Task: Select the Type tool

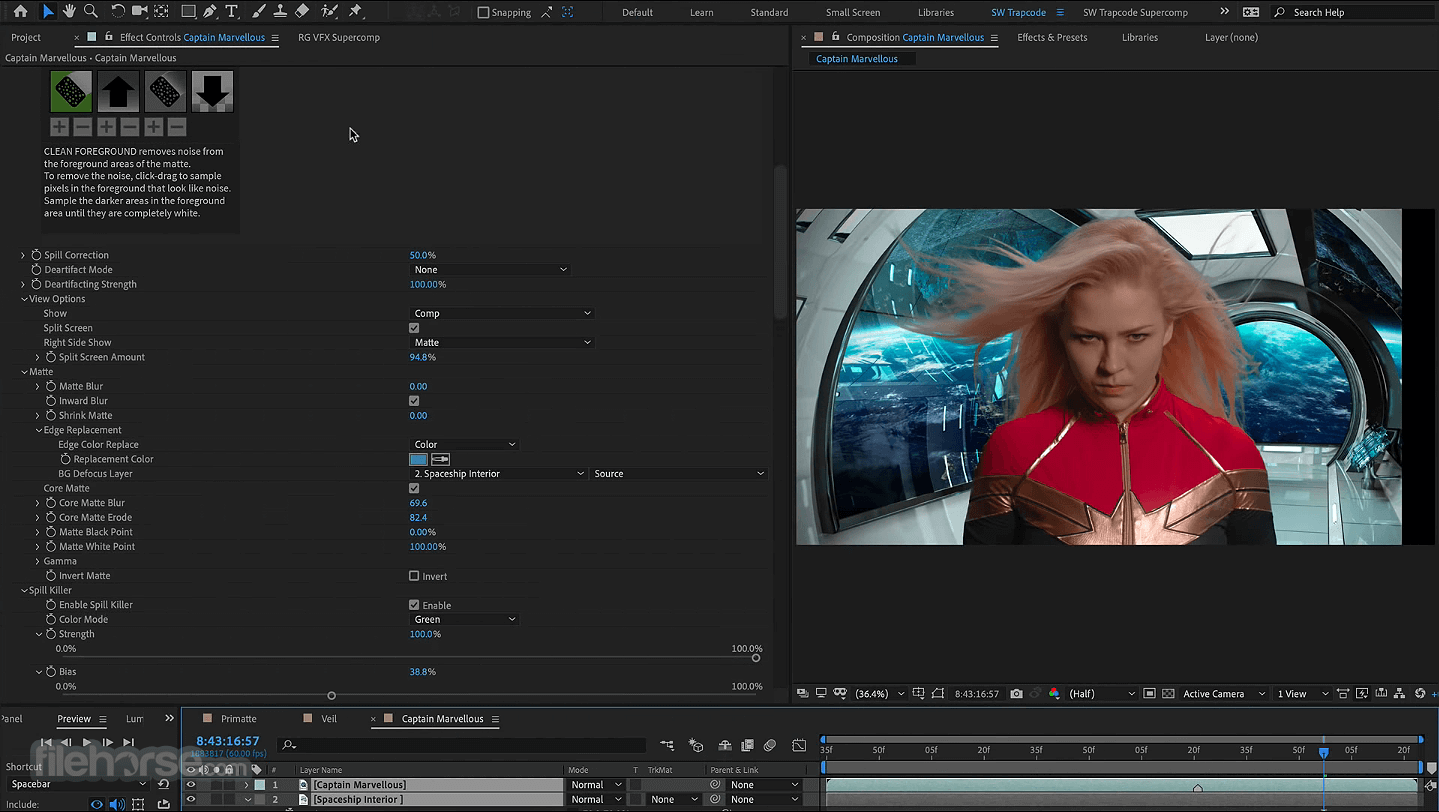Action: pyautogui.click(x=232, y=12)
